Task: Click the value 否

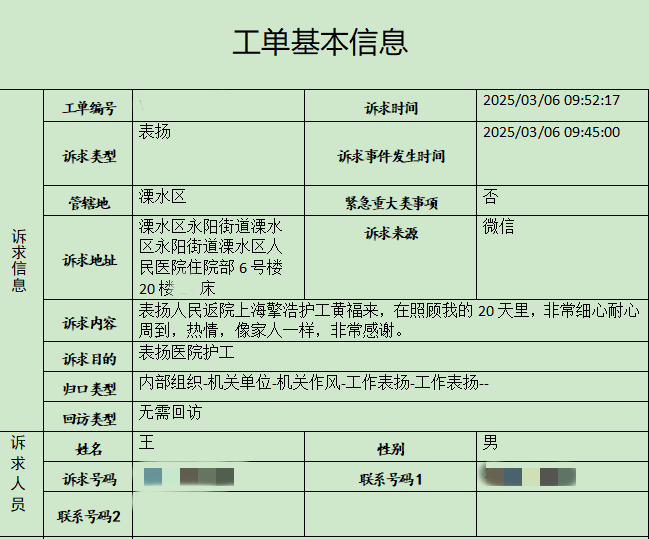Action: coord(490,196)
